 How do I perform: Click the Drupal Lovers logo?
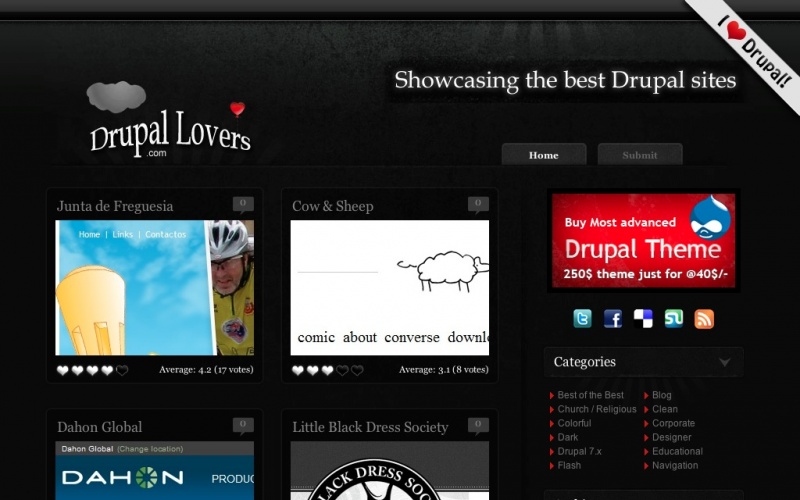click(170, 121)
